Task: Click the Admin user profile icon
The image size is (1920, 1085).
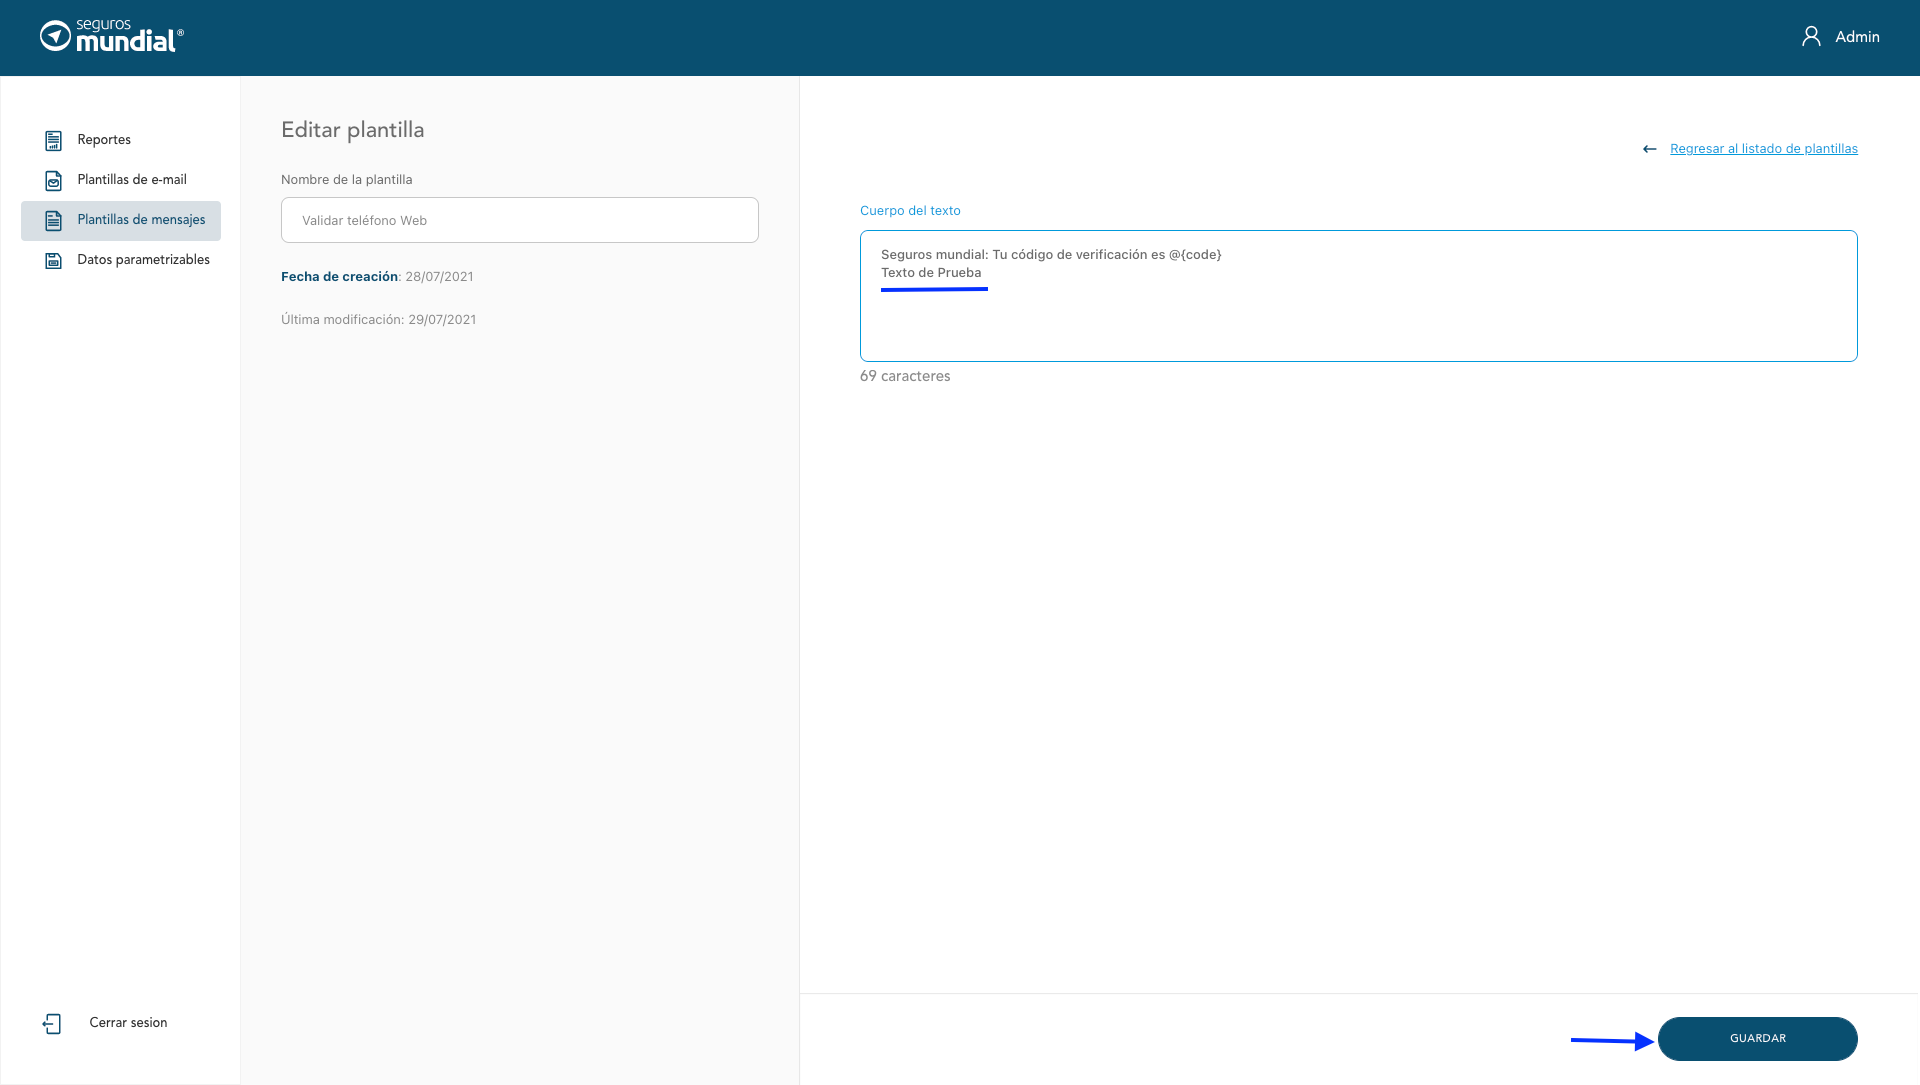Action: click(x=1811, y=37)
